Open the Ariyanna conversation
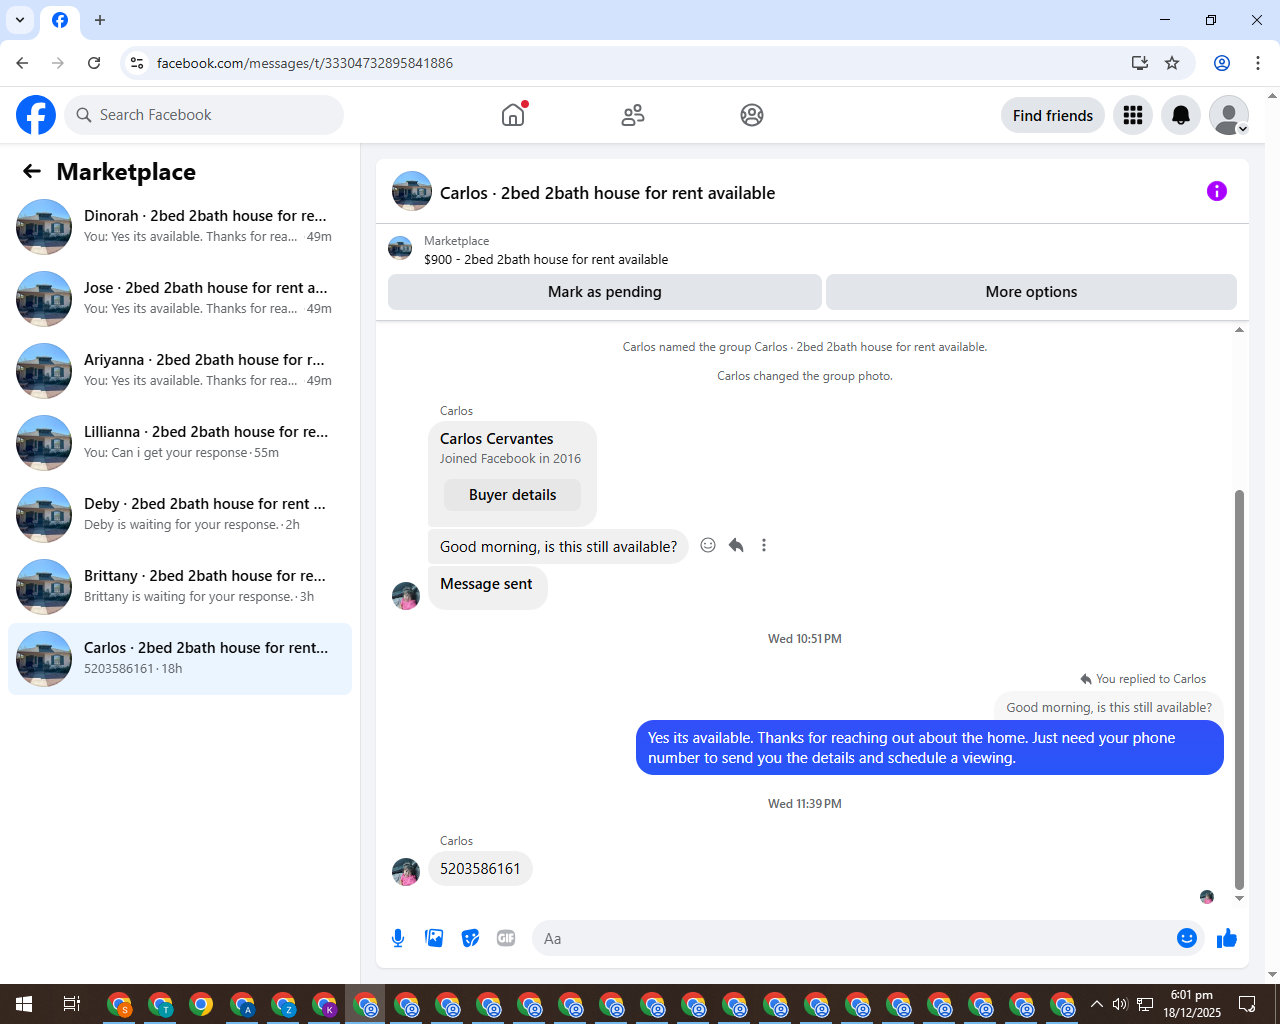 click(180, 371)
